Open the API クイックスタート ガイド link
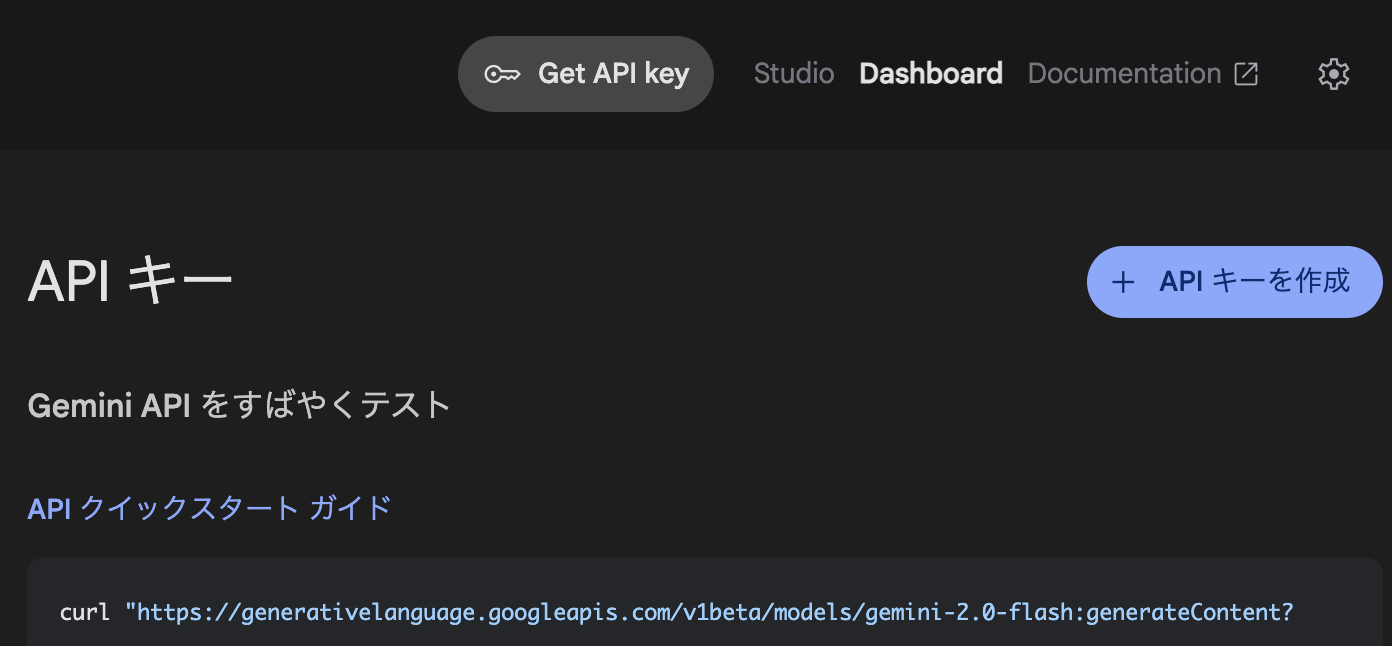1392x646 pixels. coord(209,508)
